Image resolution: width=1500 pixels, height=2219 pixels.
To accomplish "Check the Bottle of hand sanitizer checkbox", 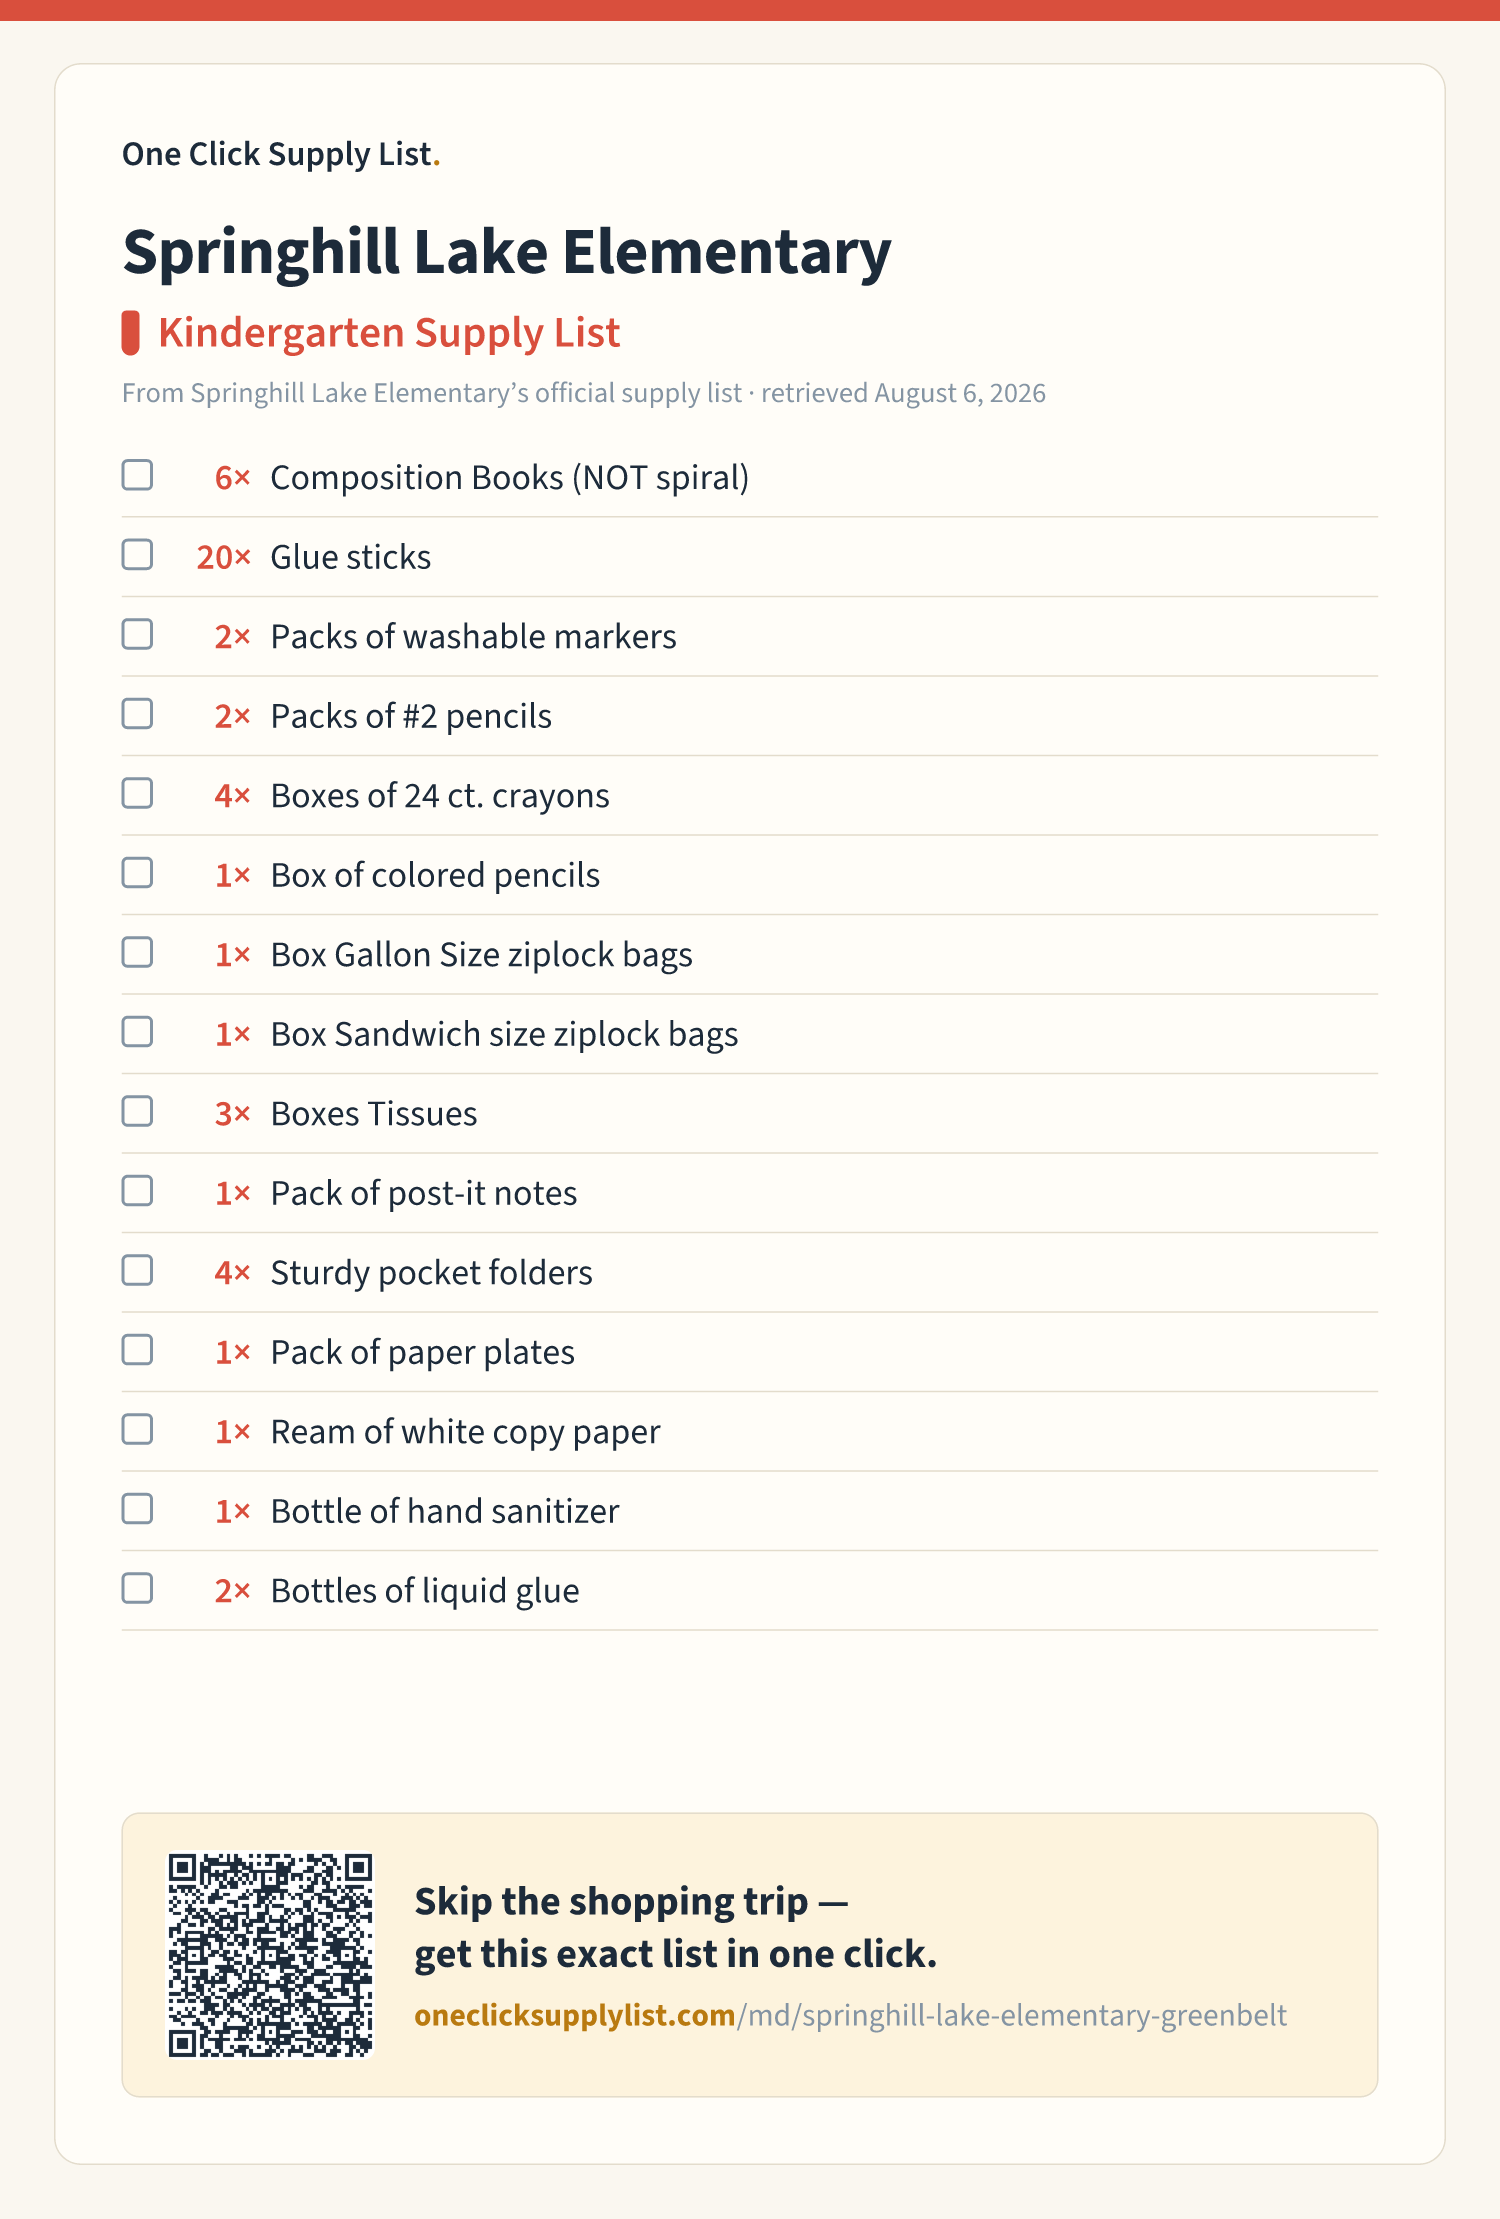I will click(x=137, y=1509).
